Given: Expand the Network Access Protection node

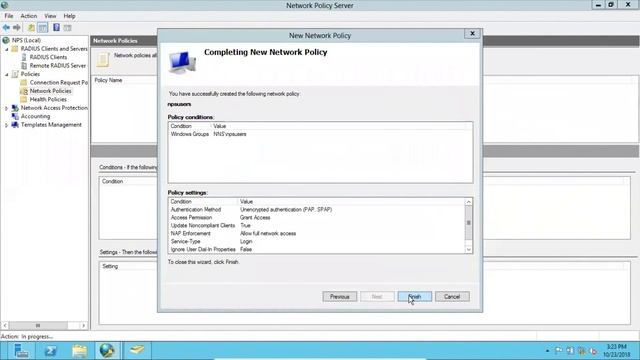Looking at the screenshot, I should pos(7,108).
